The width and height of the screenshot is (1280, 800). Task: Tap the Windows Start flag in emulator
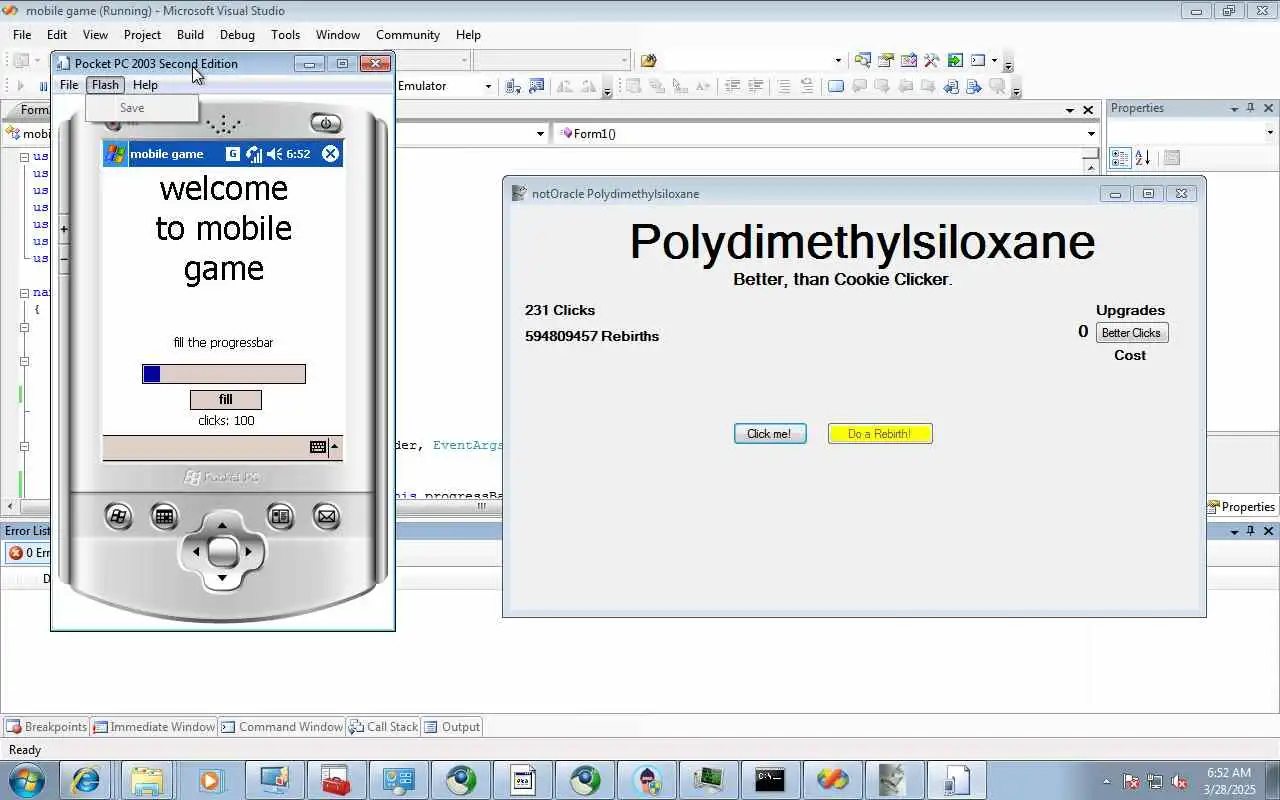click(x=115, y=154)
